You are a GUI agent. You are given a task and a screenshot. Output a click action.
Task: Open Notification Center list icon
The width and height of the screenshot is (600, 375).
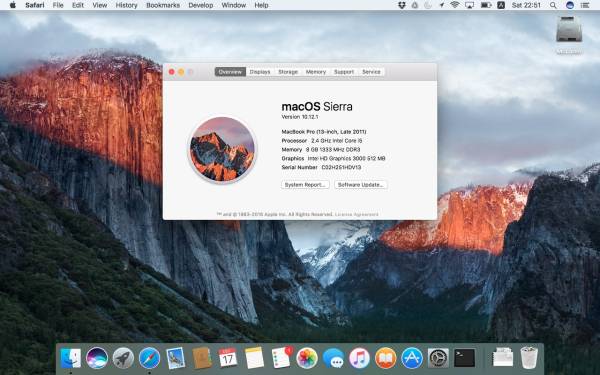(x=585, y=5)
